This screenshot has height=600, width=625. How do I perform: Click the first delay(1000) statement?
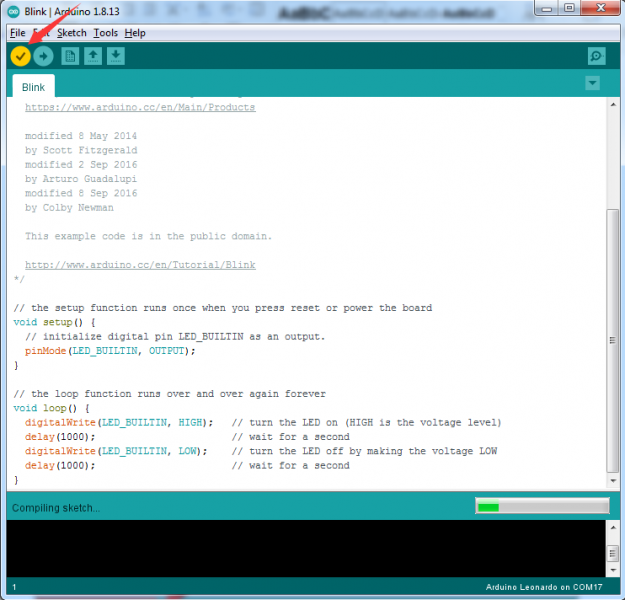coord(60,437)
